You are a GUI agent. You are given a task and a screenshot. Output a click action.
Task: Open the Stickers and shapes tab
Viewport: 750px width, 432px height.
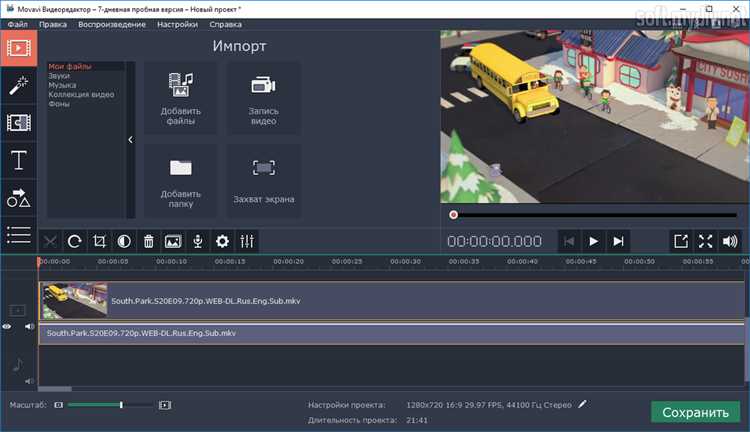click(19, 198)
